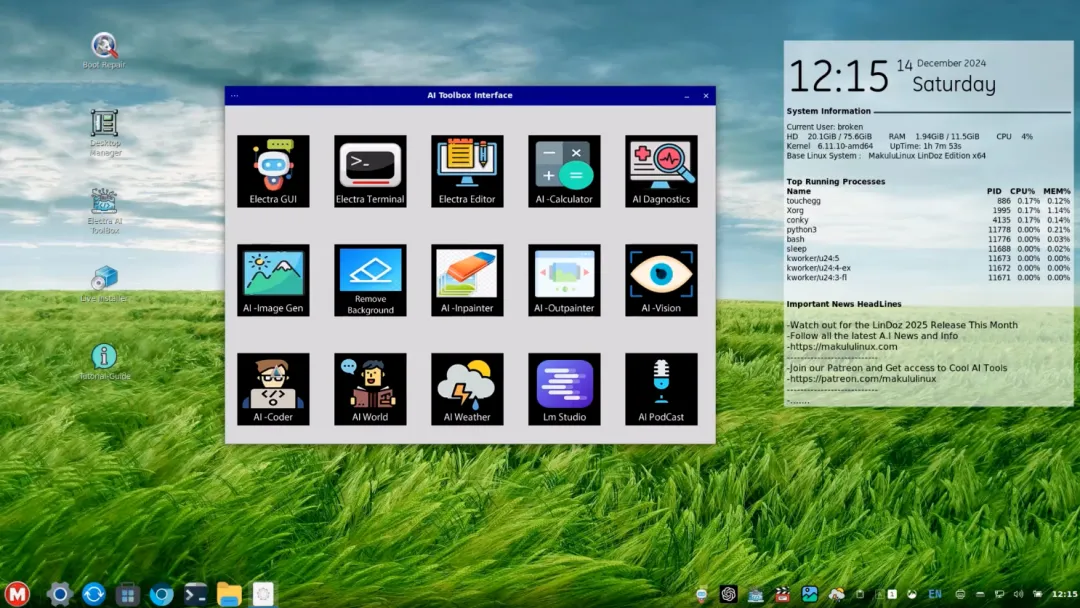Select the Tutorial-Guide desktop icon
The height and width of the screenshot is (608, 1080).
[x=104, y=362]
